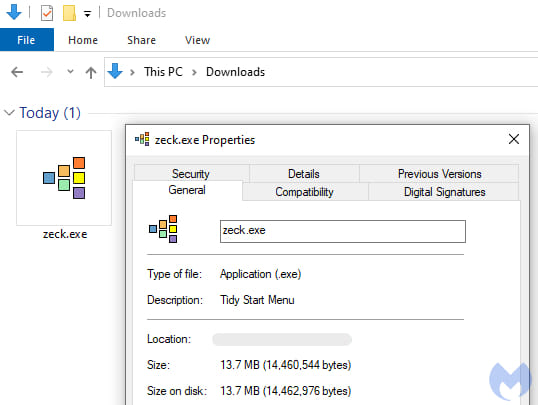Image resolution: width=538 pixels, height=405 pixels.
Task: Click This PC in the address path
Action: (x=163, y=72)
